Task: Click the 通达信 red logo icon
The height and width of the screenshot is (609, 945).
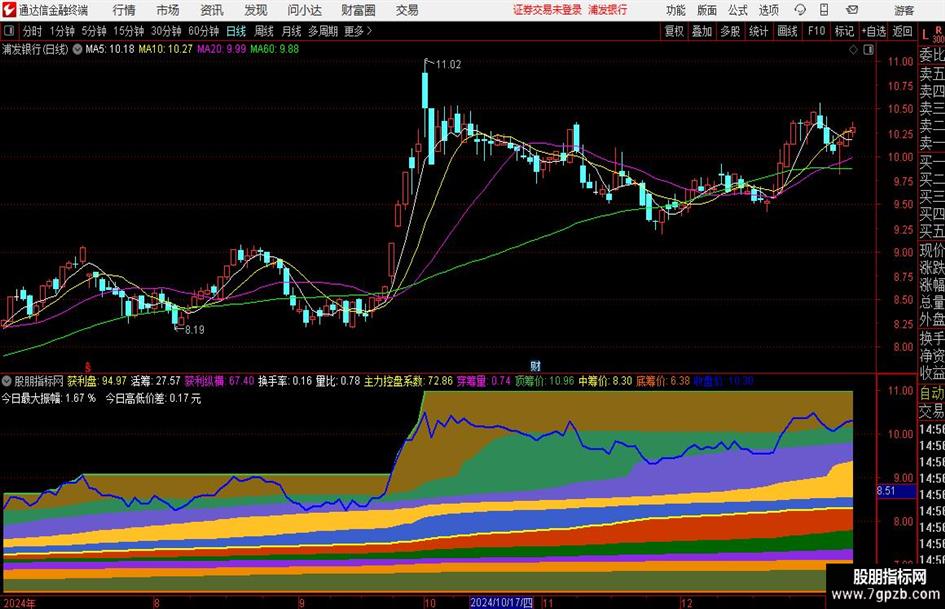Action: (x=8, y=10)
